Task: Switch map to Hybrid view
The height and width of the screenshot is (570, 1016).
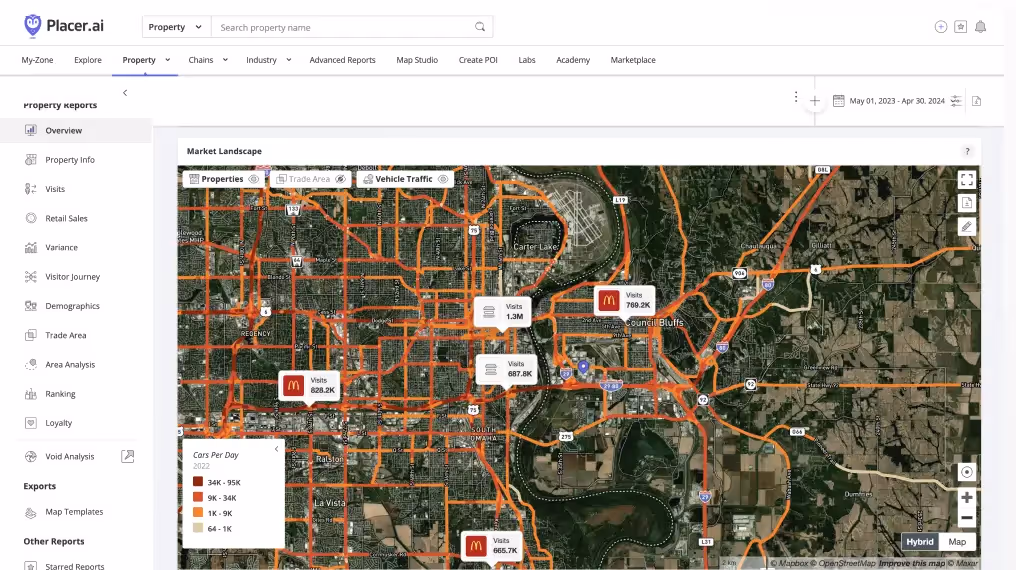Action: (x=919, y=542)
